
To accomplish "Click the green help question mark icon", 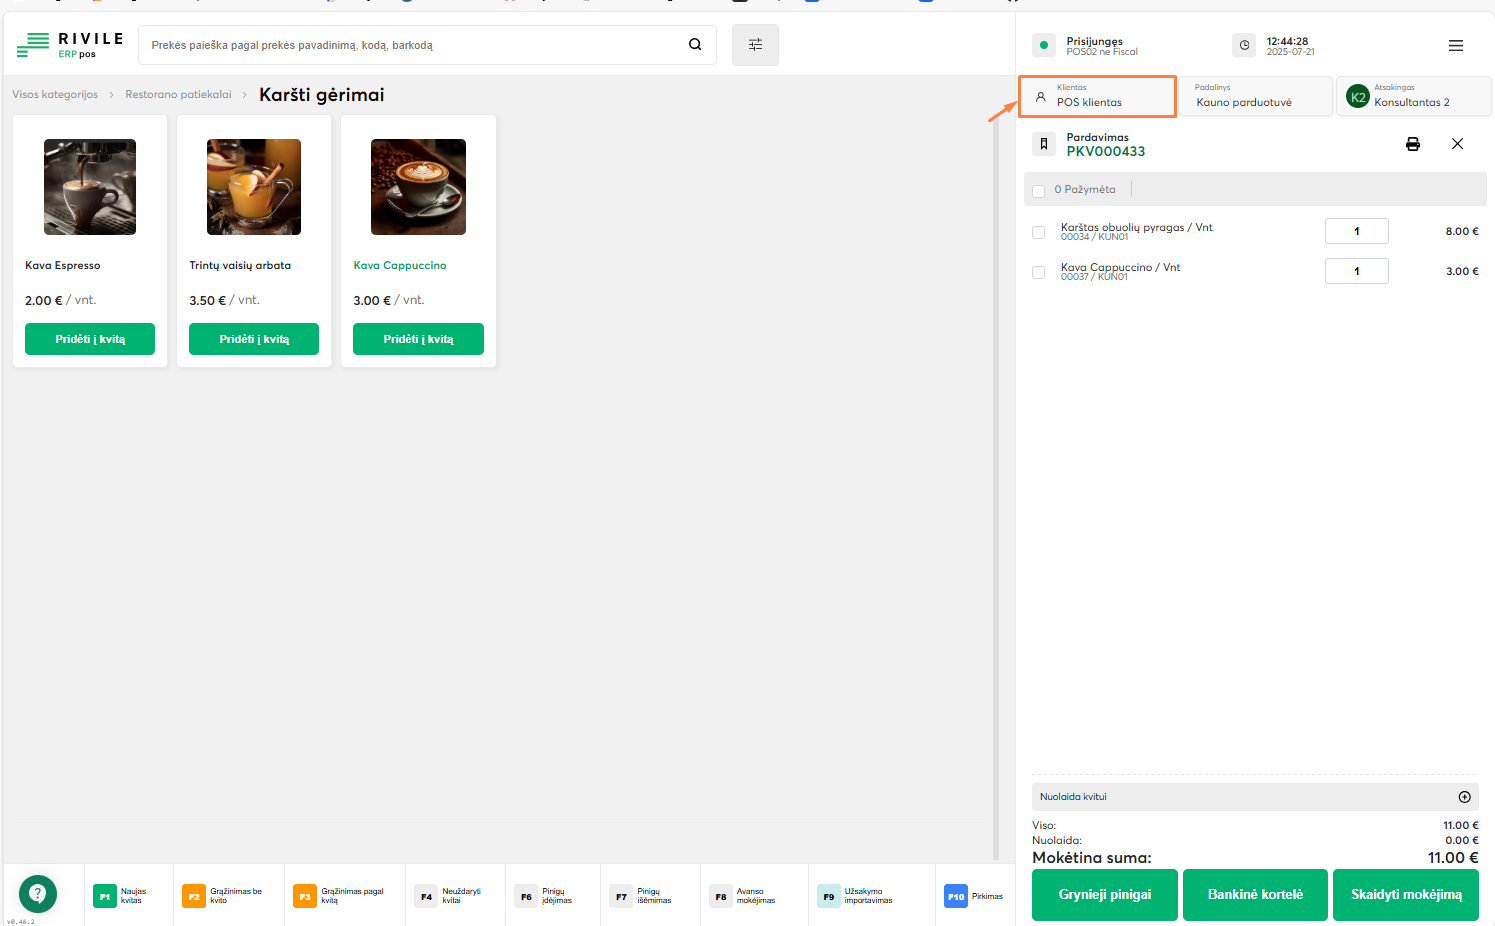I will 38,893.
